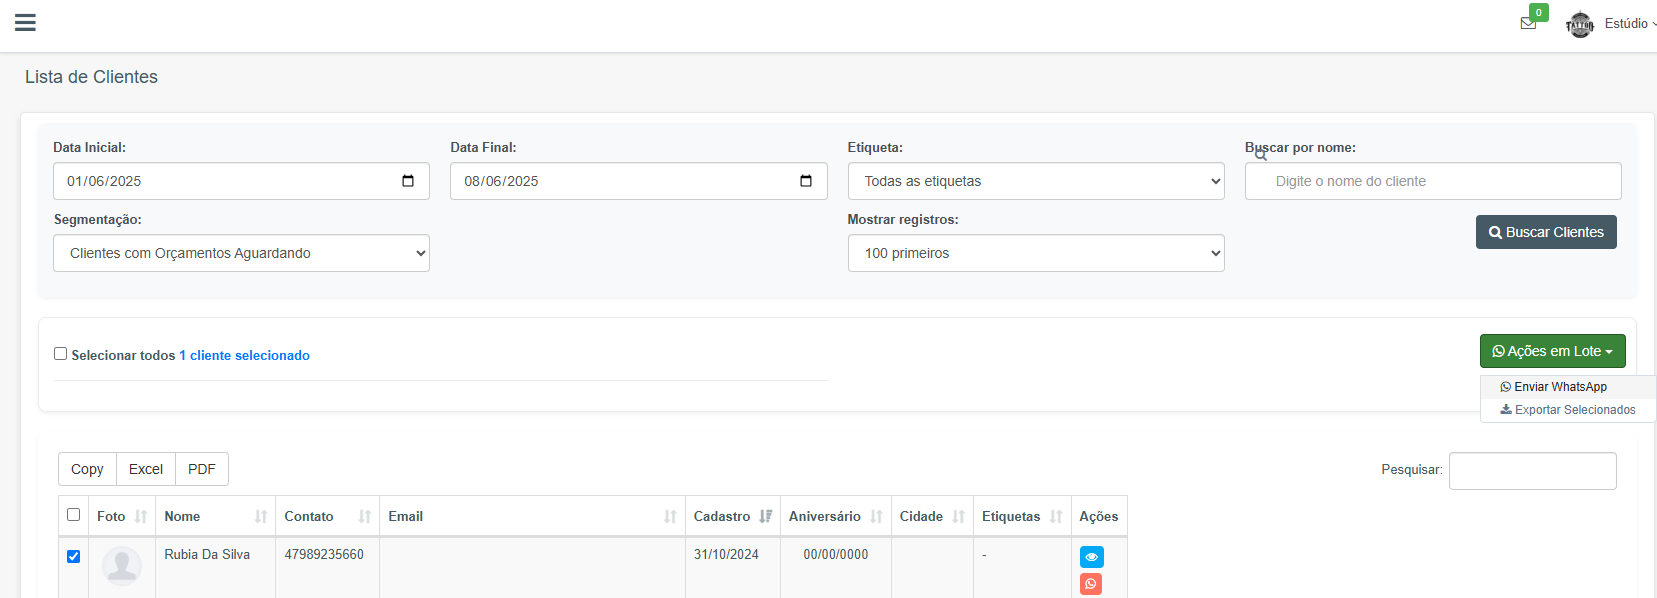Open the Mostrar registros dropdown
This screenshot has width=1657, height=598.
[x=1035, y=253]
